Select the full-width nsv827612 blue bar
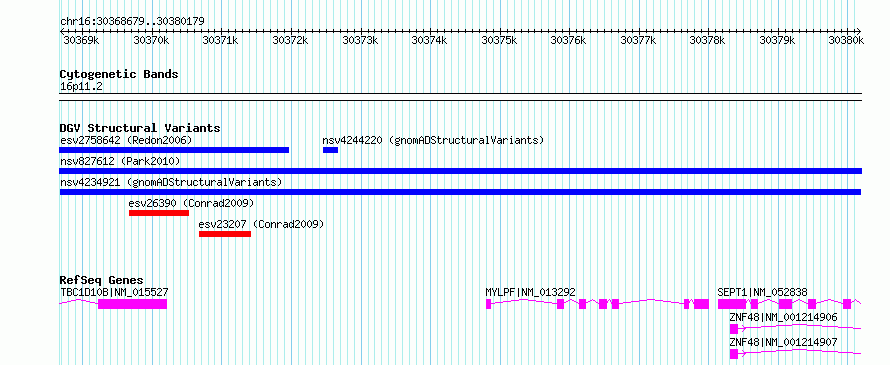Image resolution: width=890 pixels, height=365 pixels. click(461, 171)
